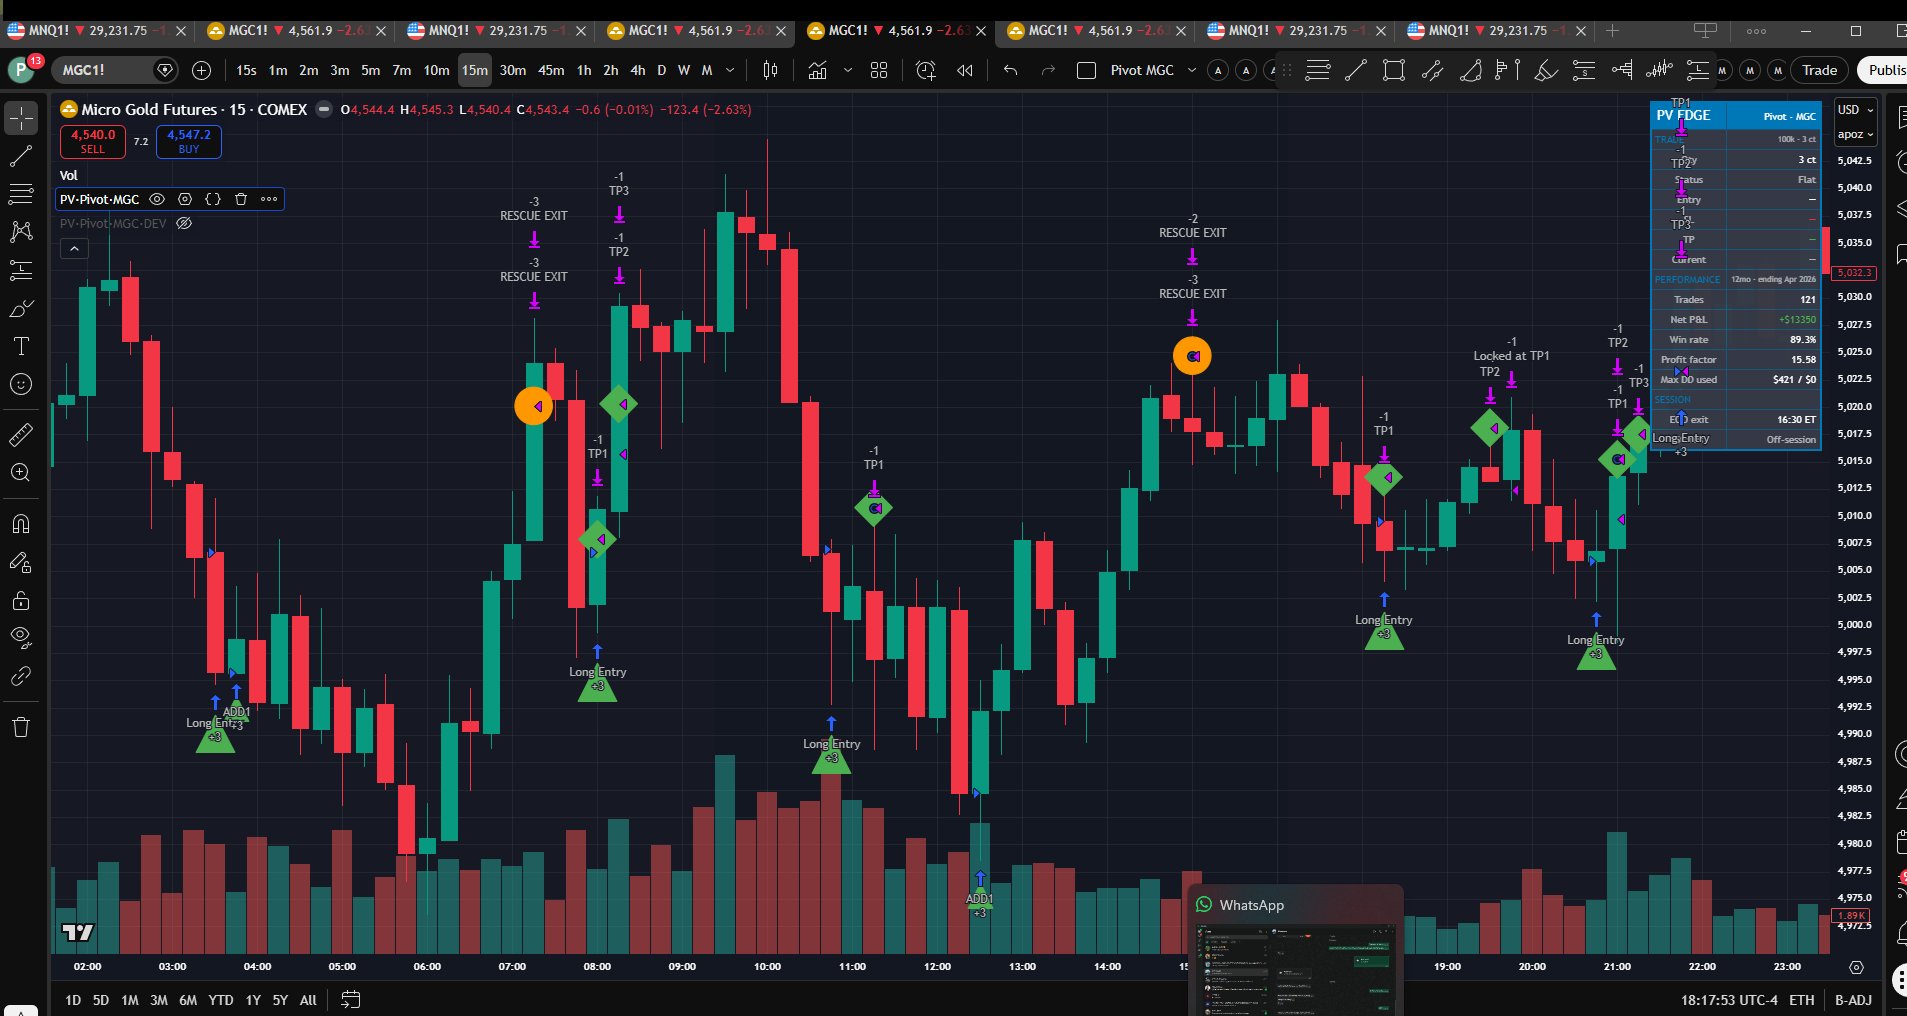Click the BUY 4,547.2 button
This screenshot has height=1016, width=1907.
[x=189, y=141]
